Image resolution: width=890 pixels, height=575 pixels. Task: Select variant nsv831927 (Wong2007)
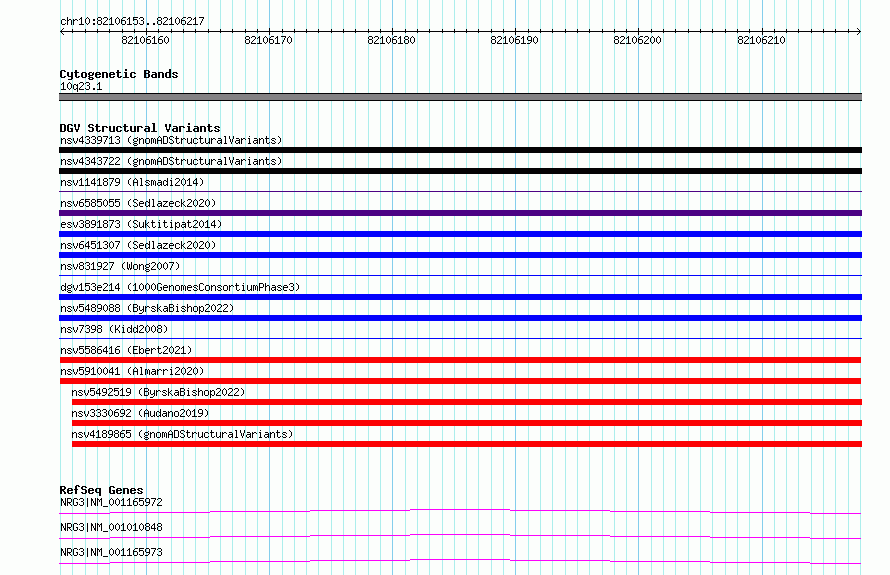[x=120, y=266]
